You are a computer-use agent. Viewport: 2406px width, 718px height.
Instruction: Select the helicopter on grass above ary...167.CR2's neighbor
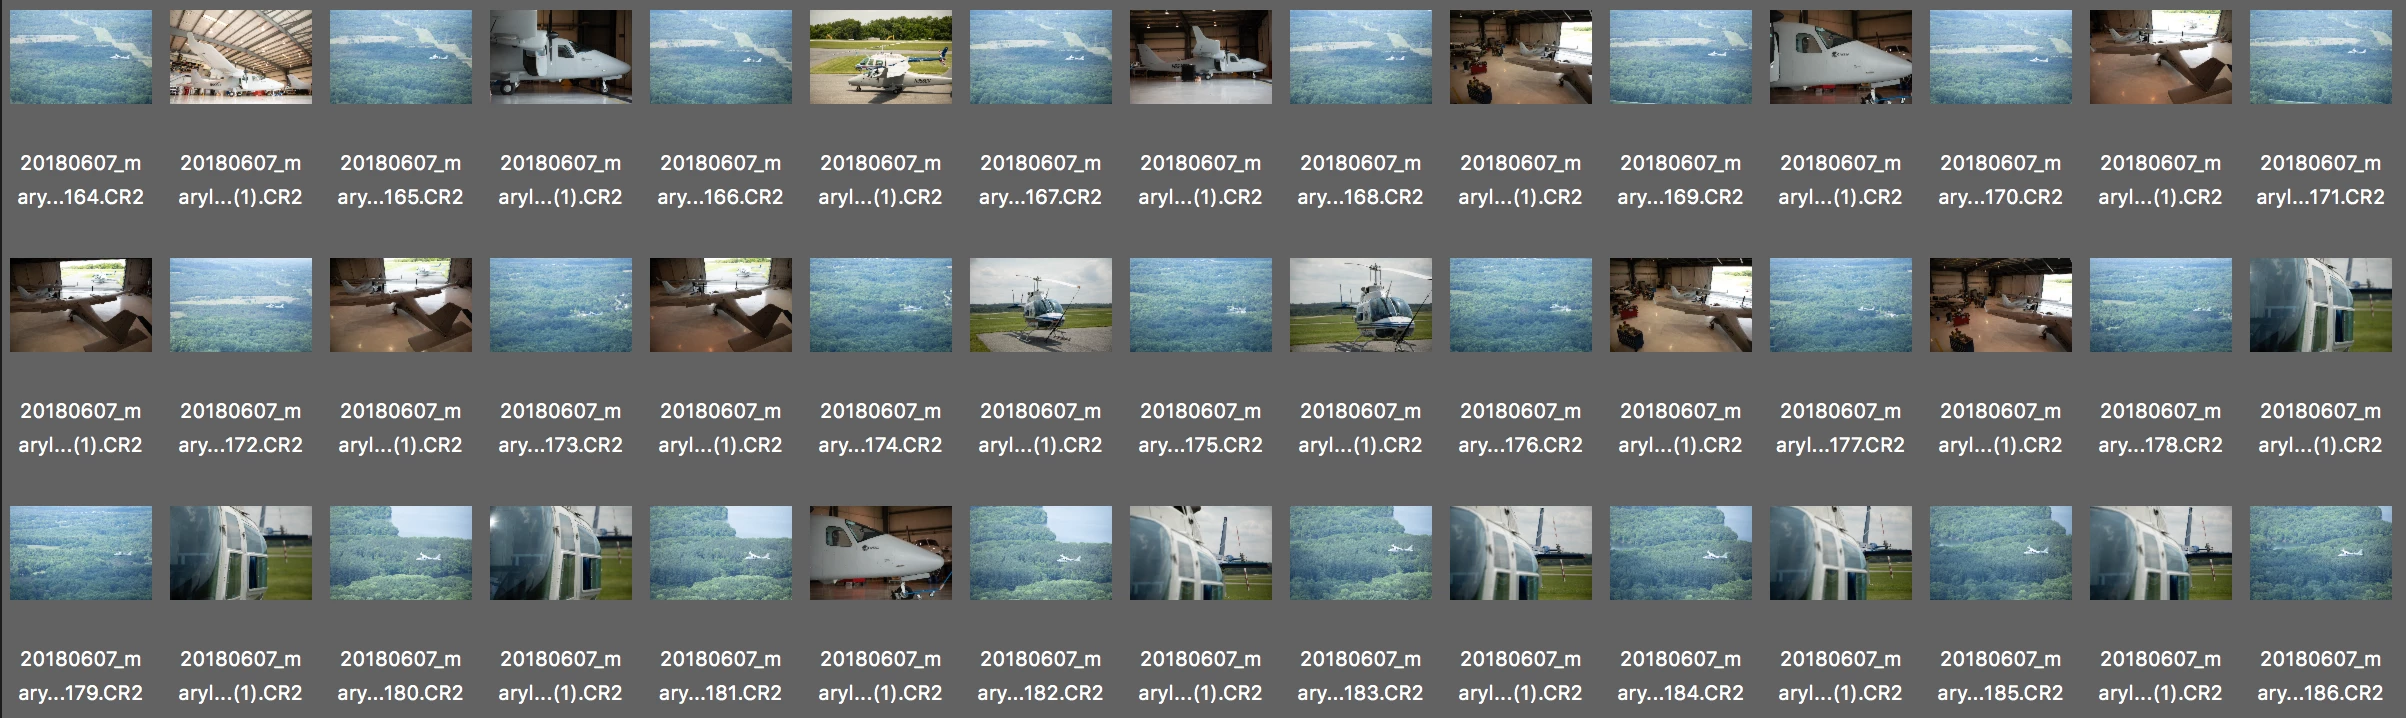[x=881, y=57]
